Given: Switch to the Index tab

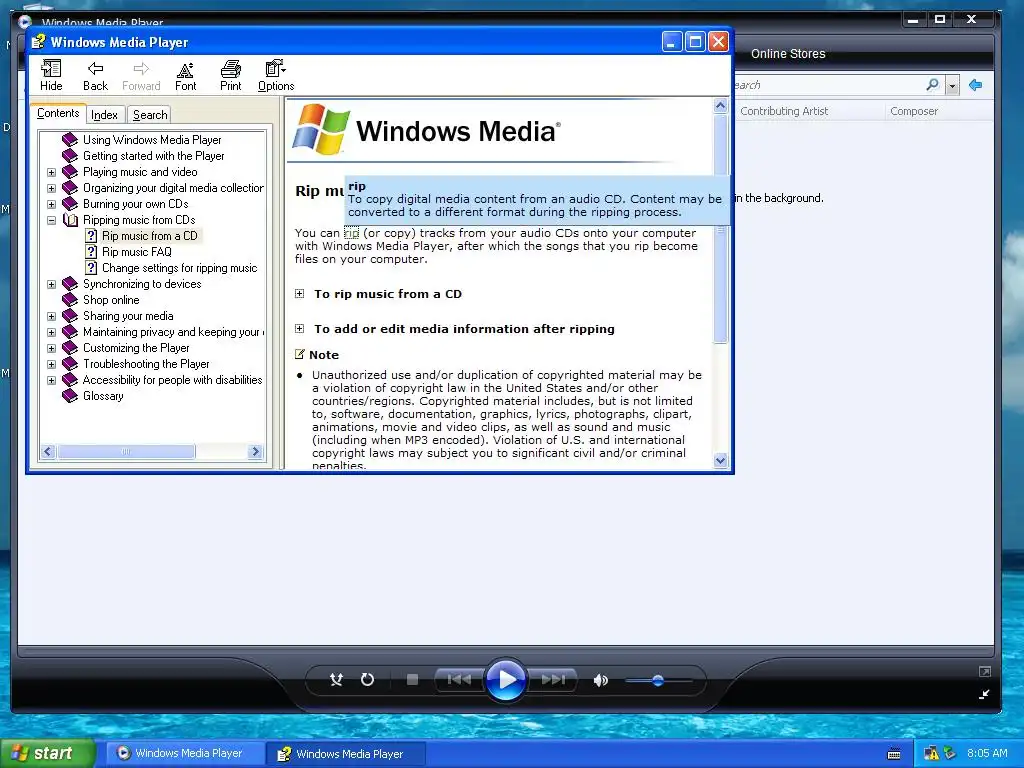Looking at the screenshot, I should 104,115.
